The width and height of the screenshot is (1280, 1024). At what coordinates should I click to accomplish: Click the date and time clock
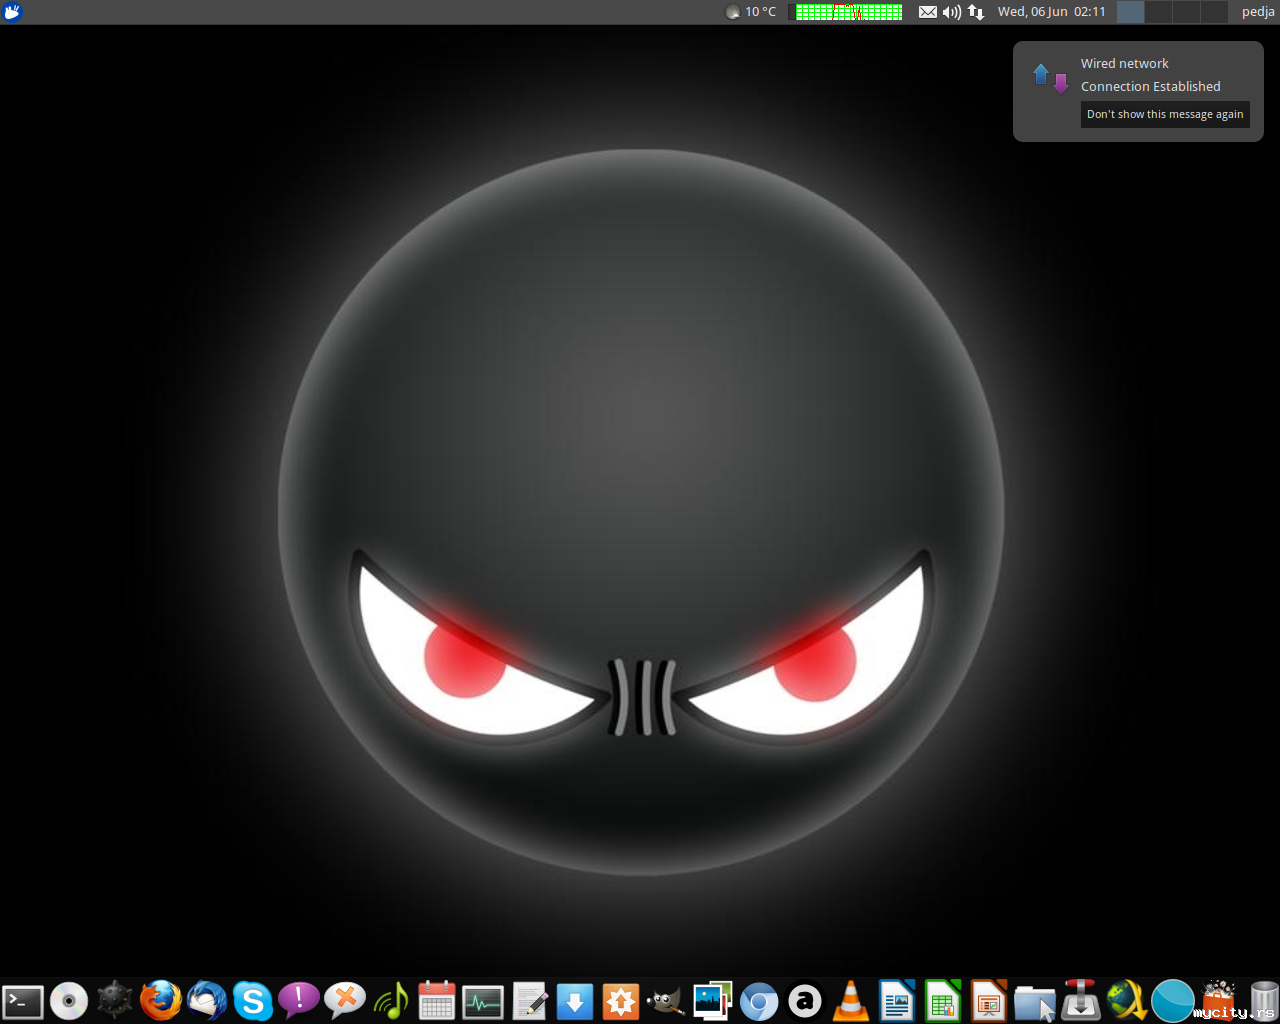1051,12
